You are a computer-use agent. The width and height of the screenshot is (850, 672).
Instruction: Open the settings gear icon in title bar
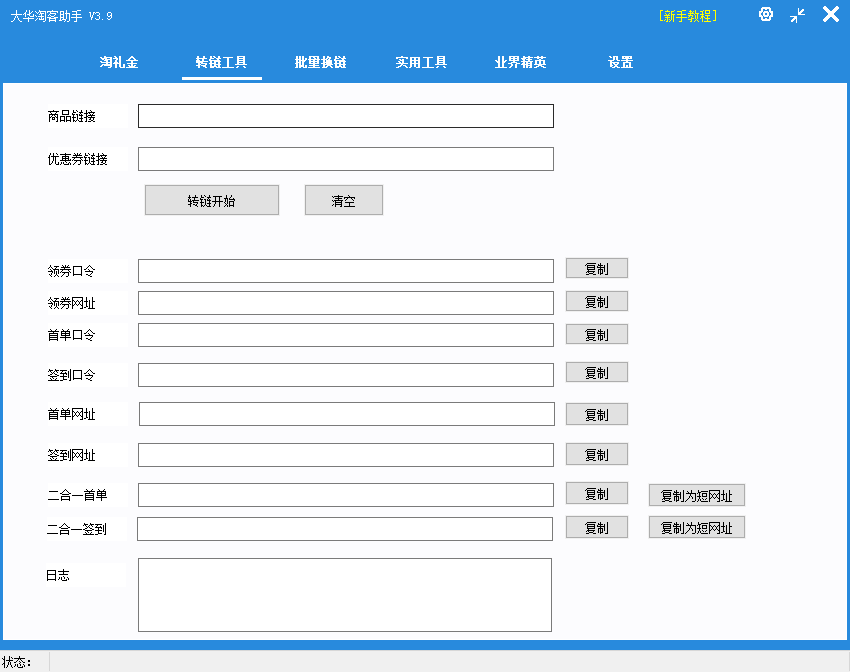765,15
